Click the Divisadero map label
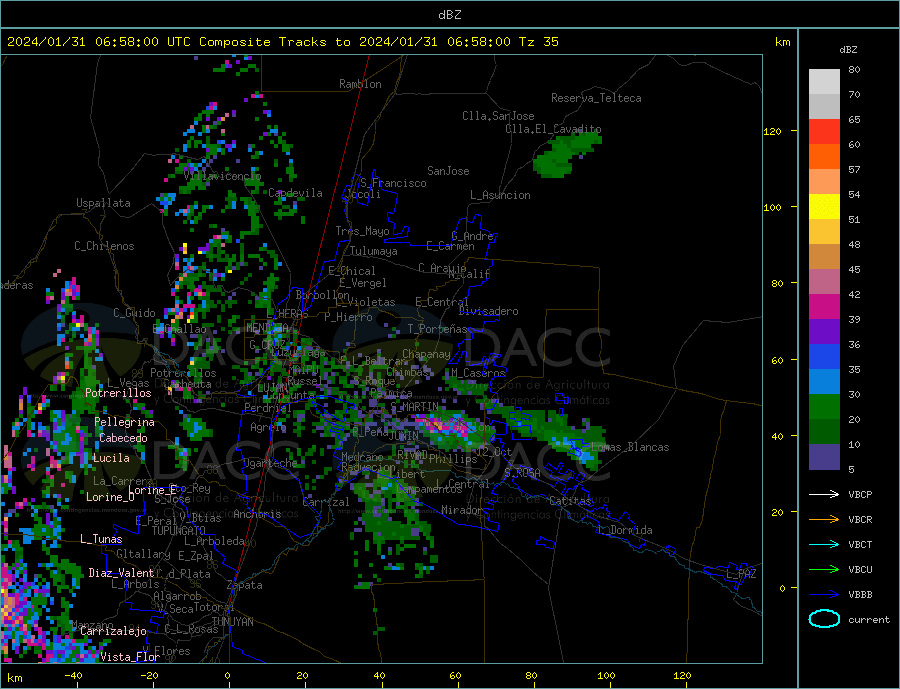This screenshot has width=900, height=689. click(488, 311)
